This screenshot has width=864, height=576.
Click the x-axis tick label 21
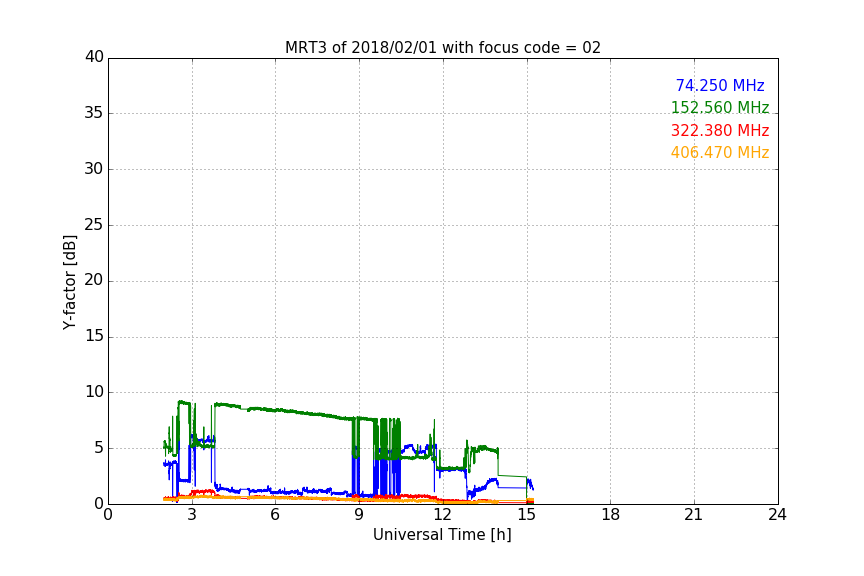click(694, 515)
